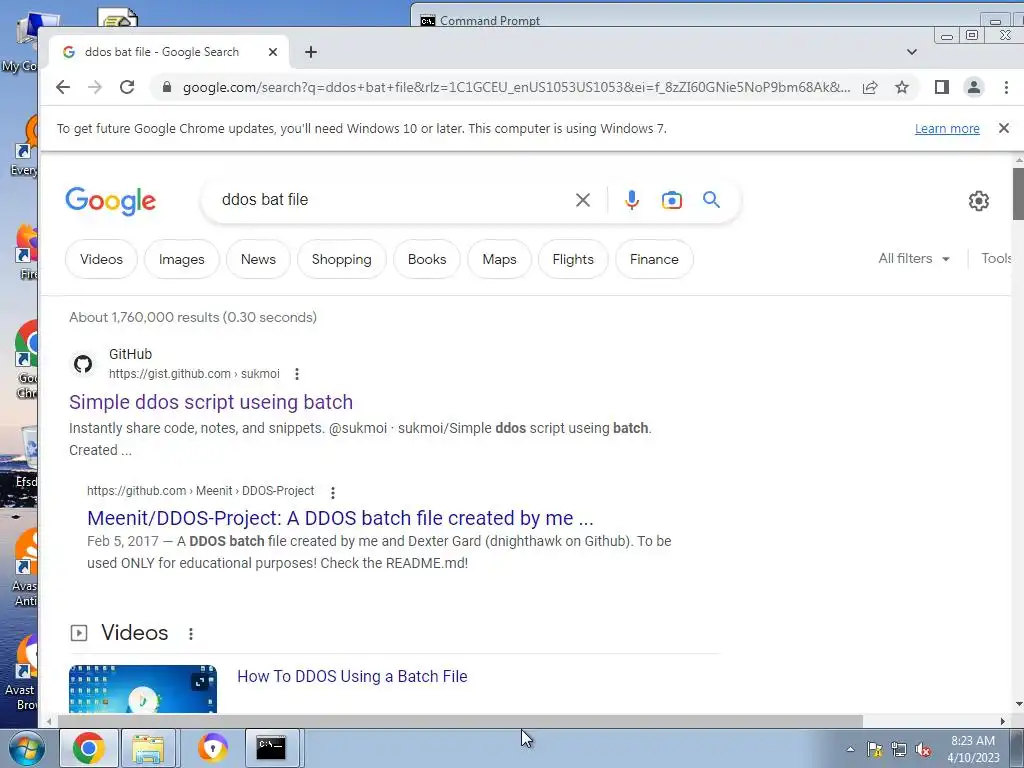
Task: Open Meenit/DDOS-Project result link
Action: (340, 518)
